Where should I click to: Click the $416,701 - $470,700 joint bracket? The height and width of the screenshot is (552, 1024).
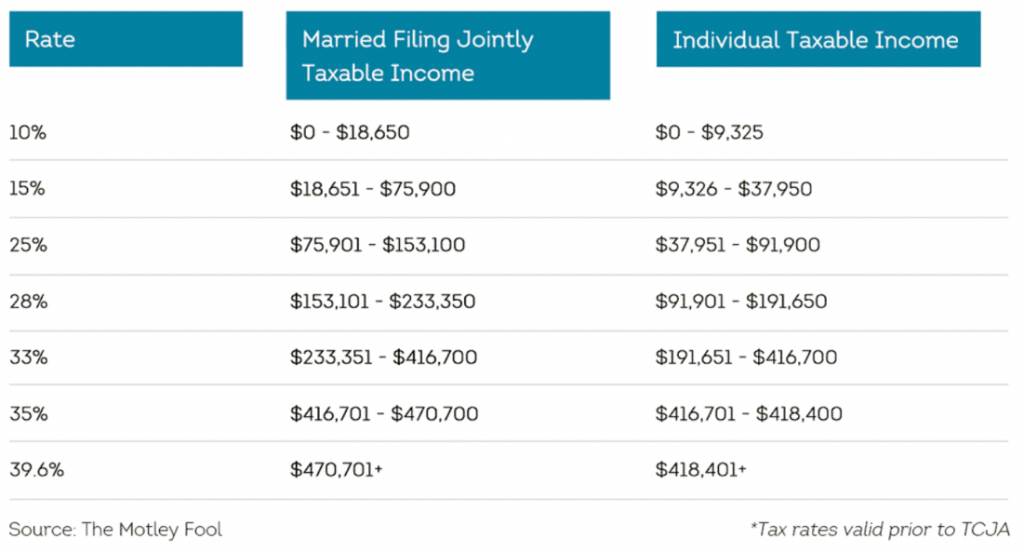click(x=384, y=413)
